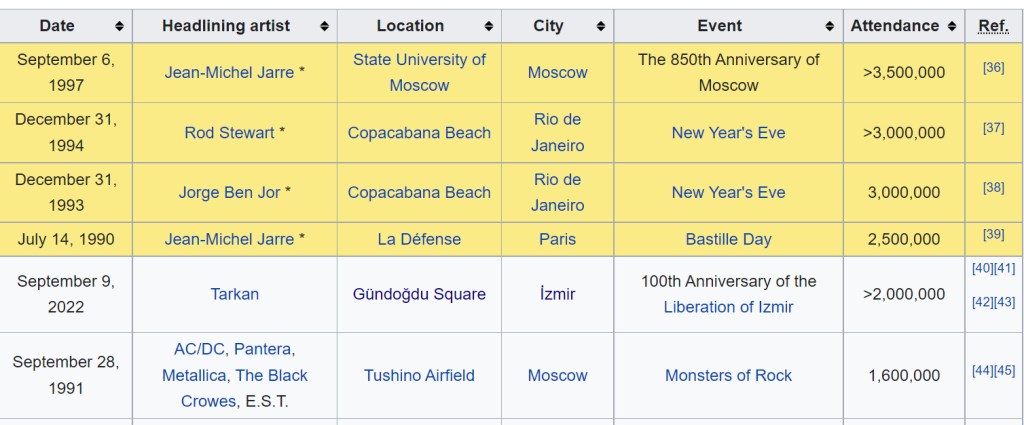Open State University of Moscow link
The width and height of the screenshot is (1024, 425).
tap(419, 72)
